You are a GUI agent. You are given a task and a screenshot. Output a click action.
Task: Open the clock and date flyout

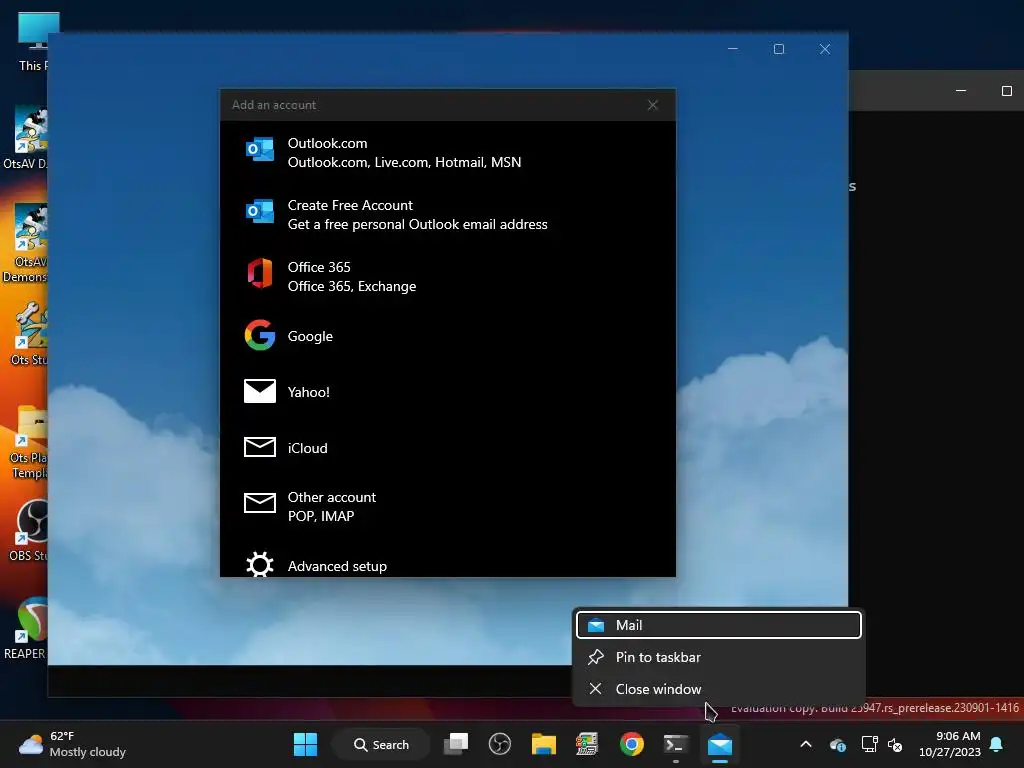point(950,744)
